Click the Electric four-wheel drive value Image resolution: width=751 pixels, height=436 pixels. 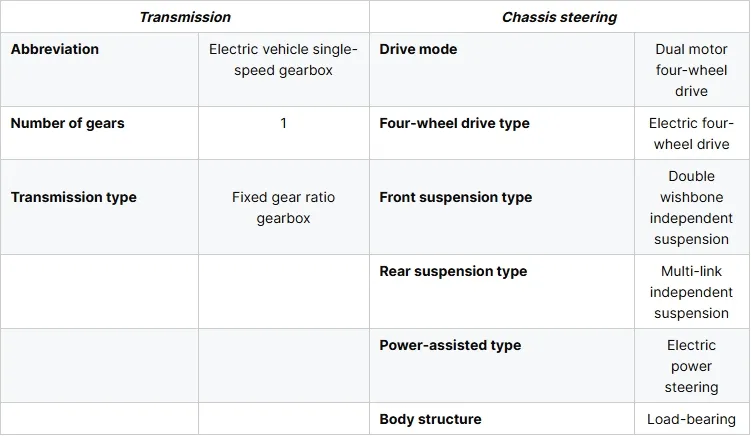pos(691,134)
